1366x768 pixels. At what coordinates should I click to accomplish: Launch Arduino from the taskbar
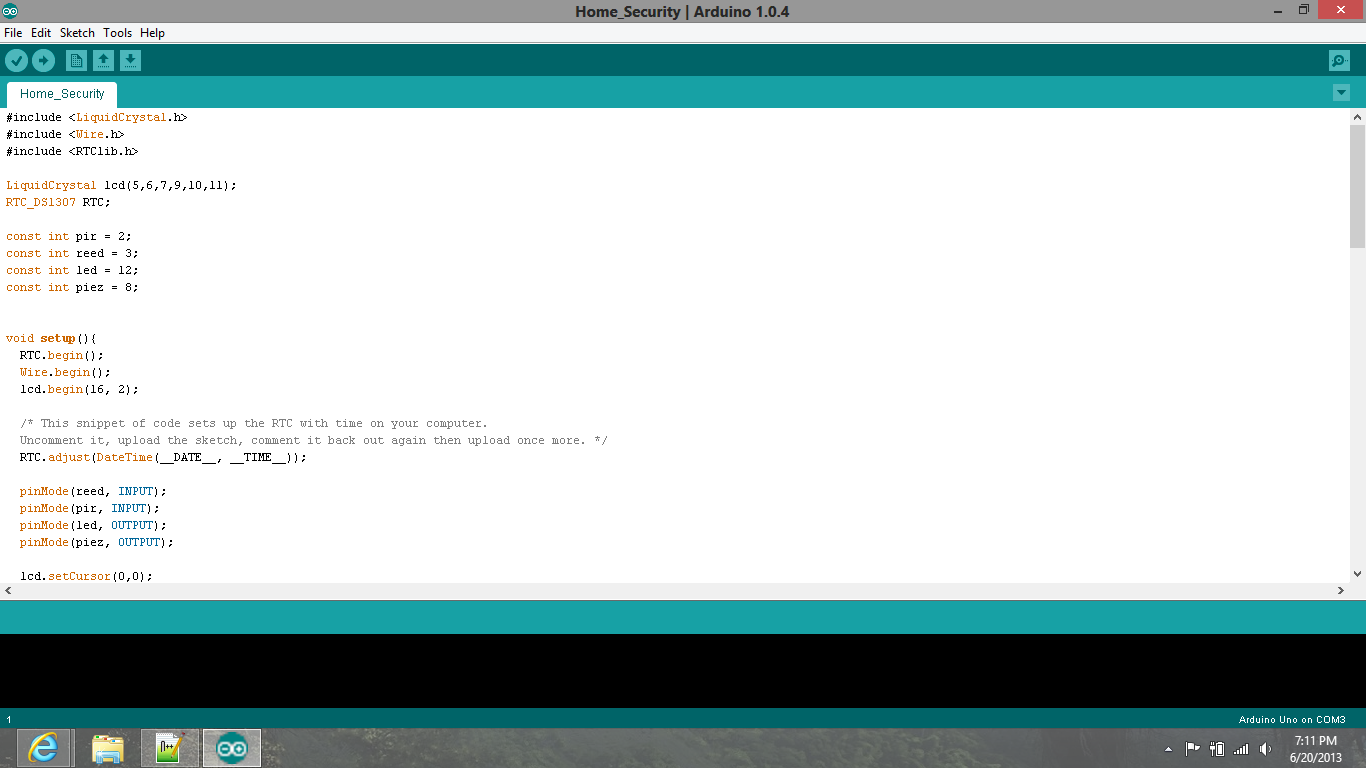pyautogui.click(x=231, y=747)
